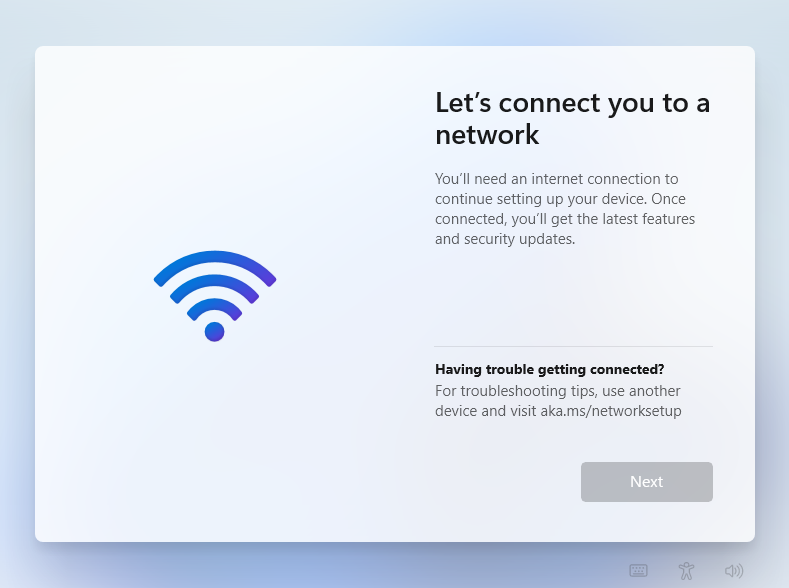Click the 'You'll need an internet connection' line
Image resolution: width=789 pixels, height=588 pixels.
(x=557, y=179)
